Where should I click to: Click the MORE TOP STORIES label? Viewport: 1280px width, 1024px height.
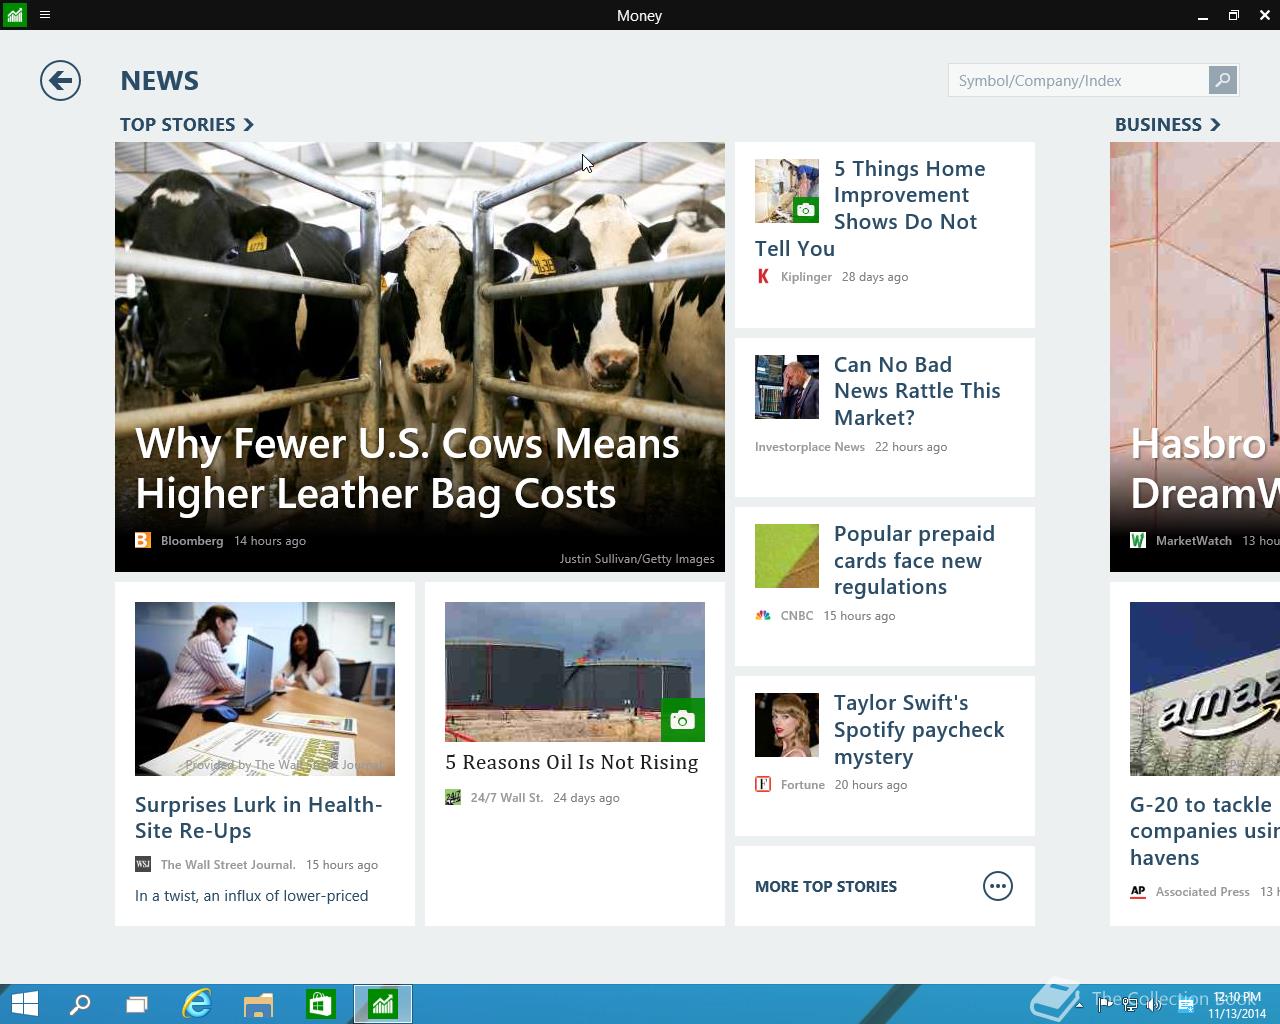(x=826, y=886)
